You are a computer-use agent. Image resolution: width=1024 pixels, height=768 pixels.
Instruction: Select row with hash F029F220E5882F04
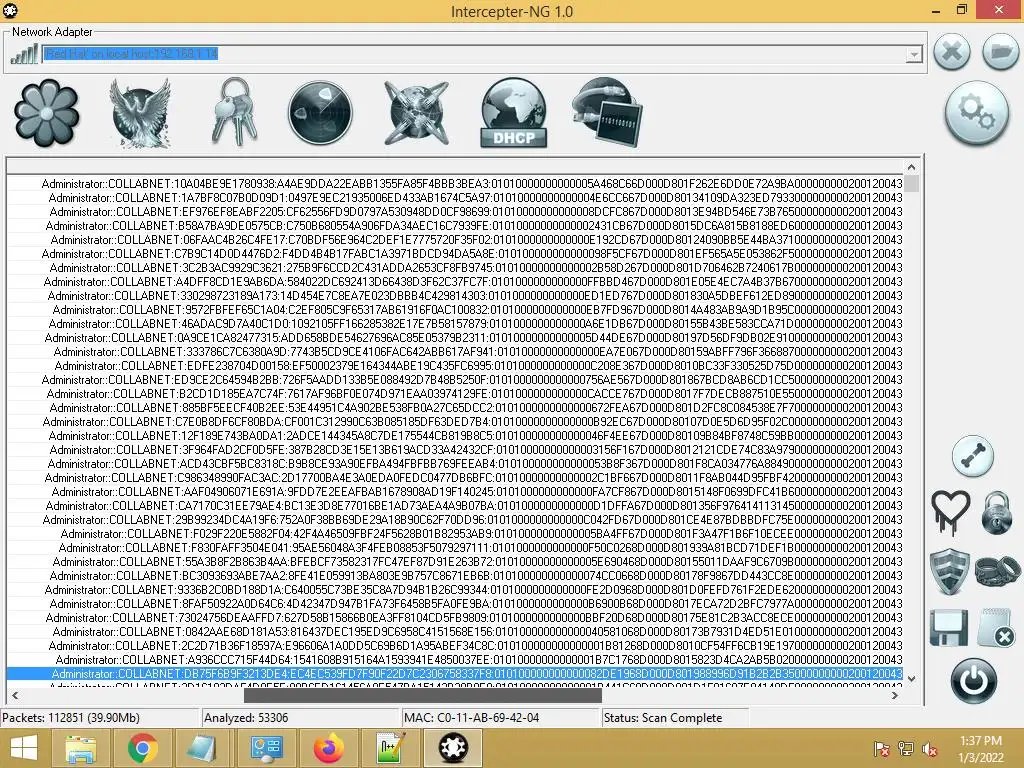point(455,534)
